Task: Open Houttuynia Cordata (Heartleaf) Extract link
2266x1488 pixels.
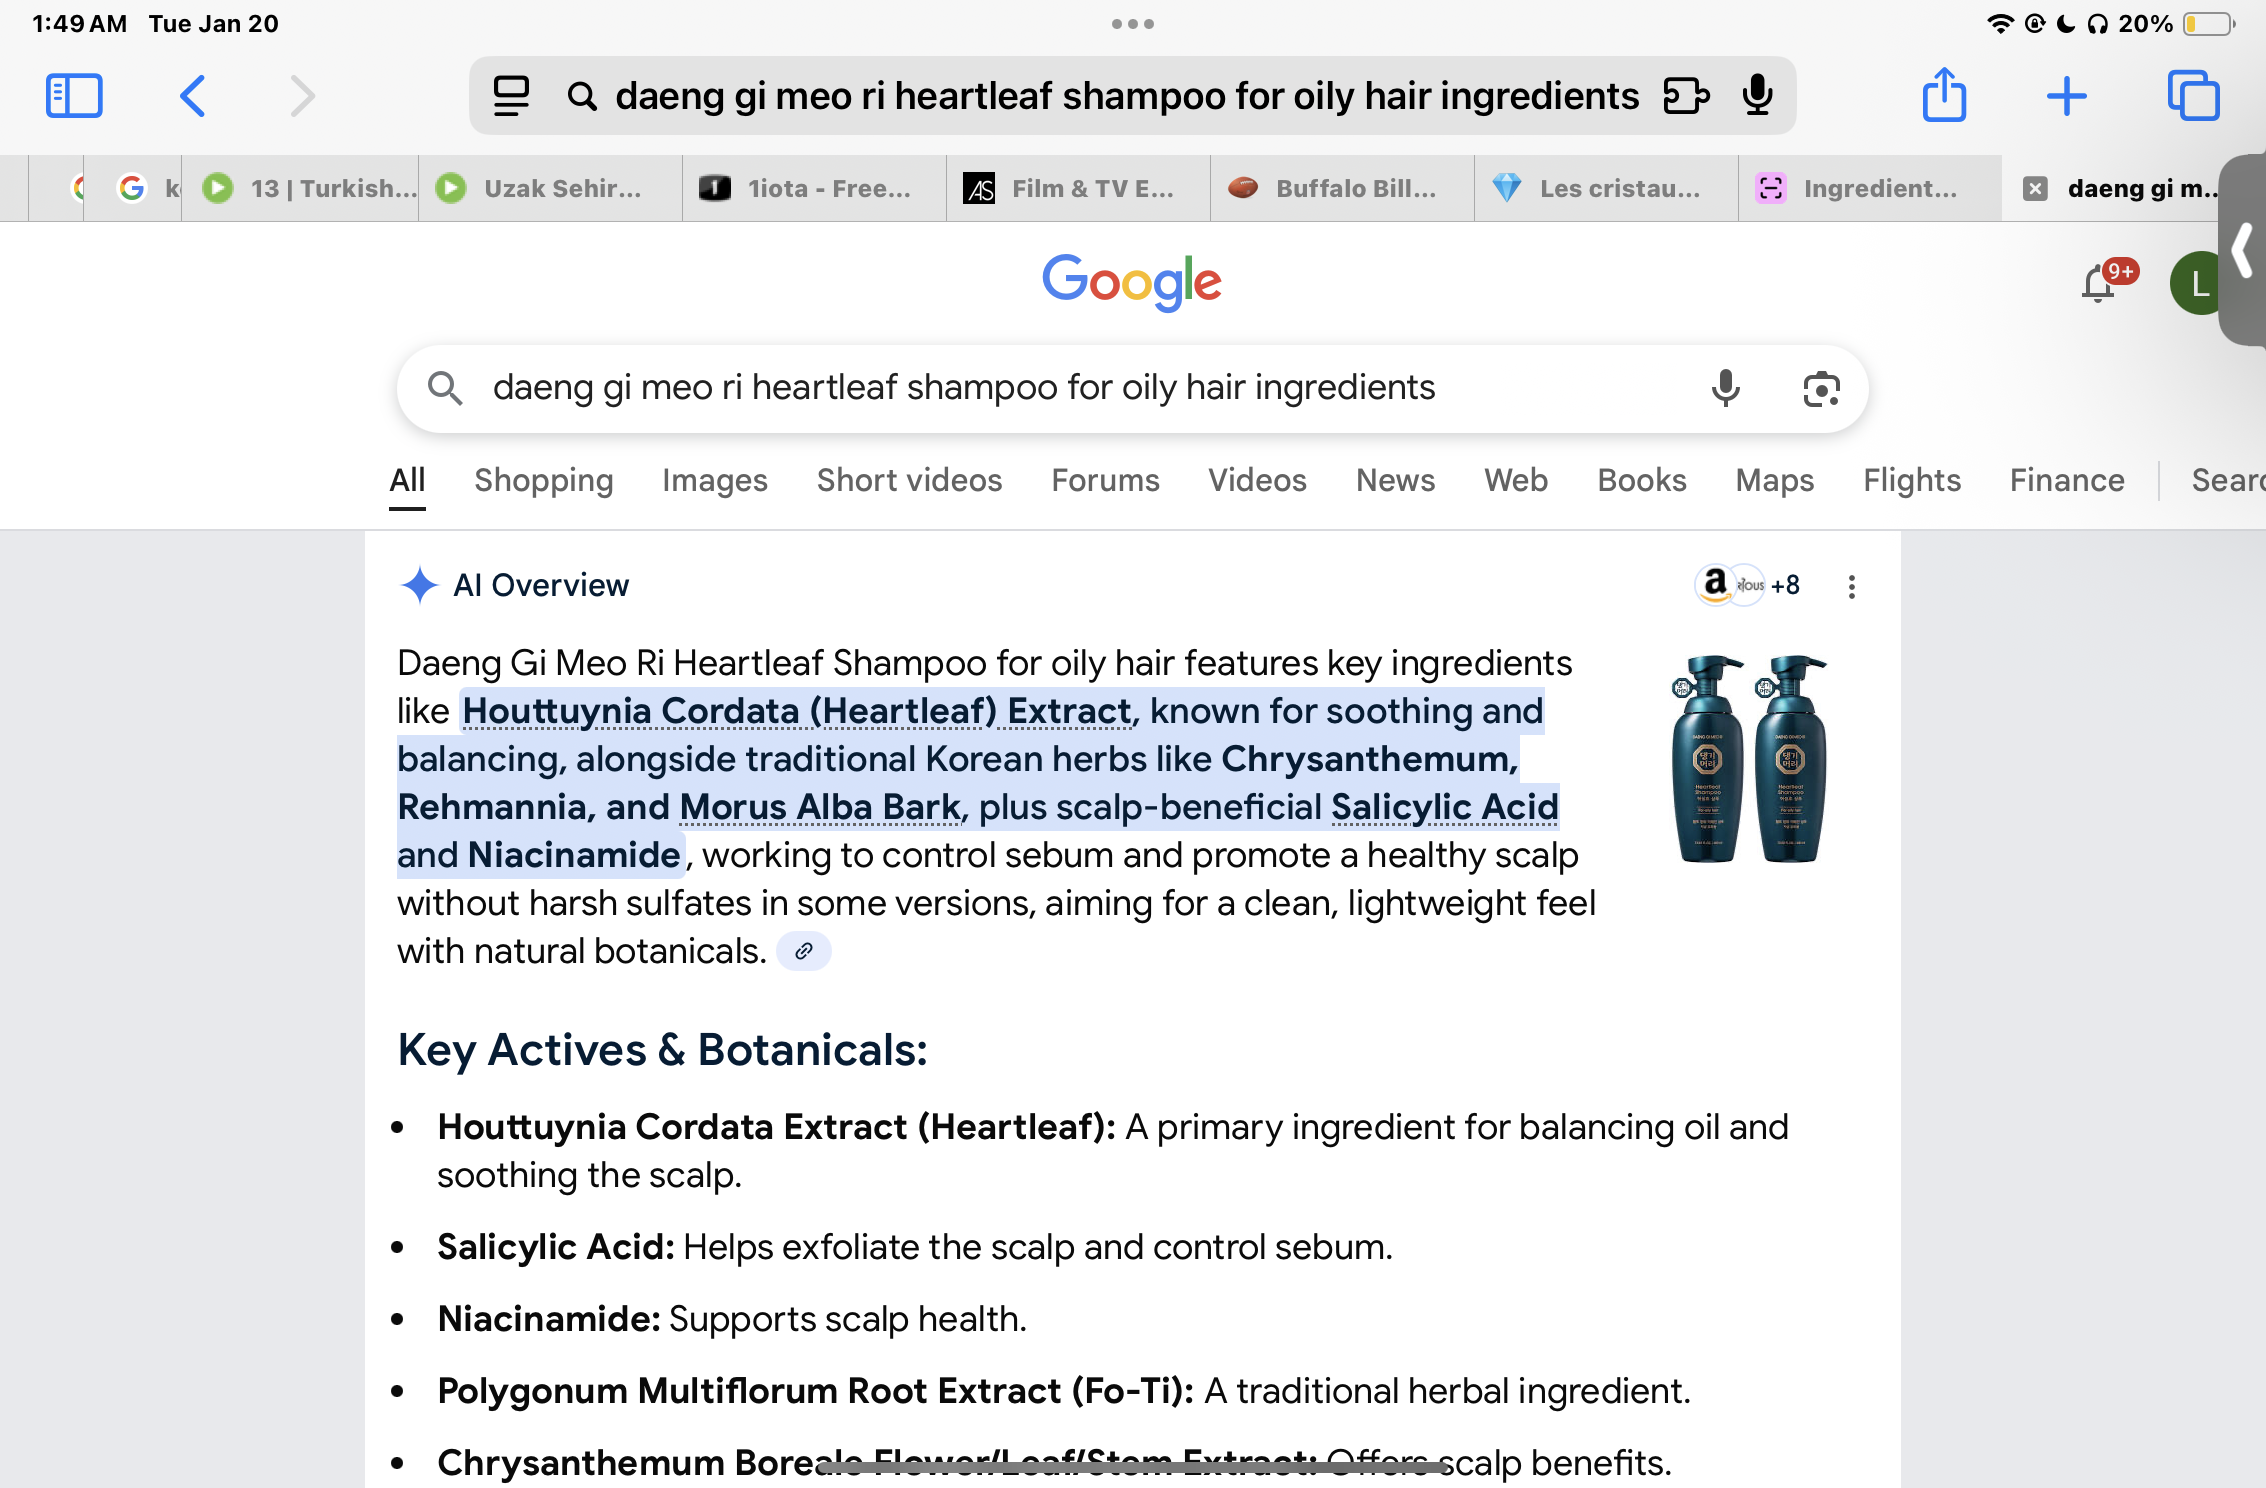Action: pyautogui.click(x=796, y=711)
